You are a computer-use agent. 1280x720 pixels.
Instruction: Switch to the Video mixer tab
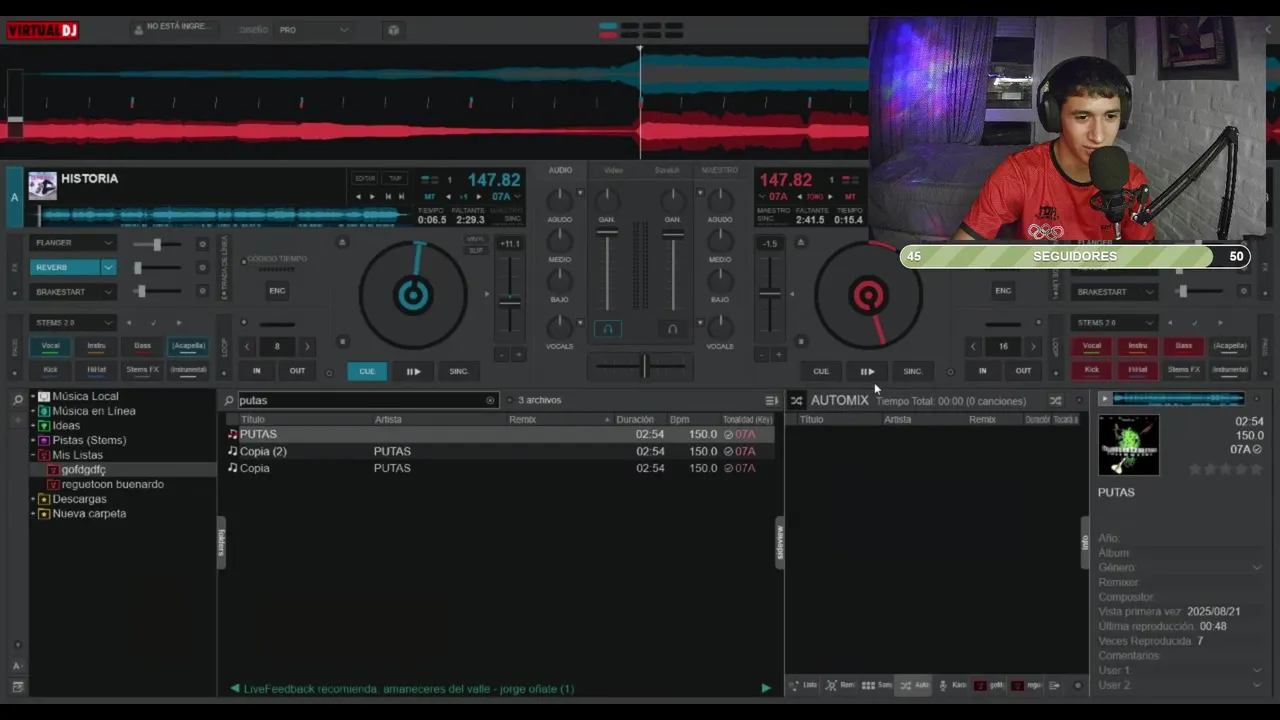[613, 170]
